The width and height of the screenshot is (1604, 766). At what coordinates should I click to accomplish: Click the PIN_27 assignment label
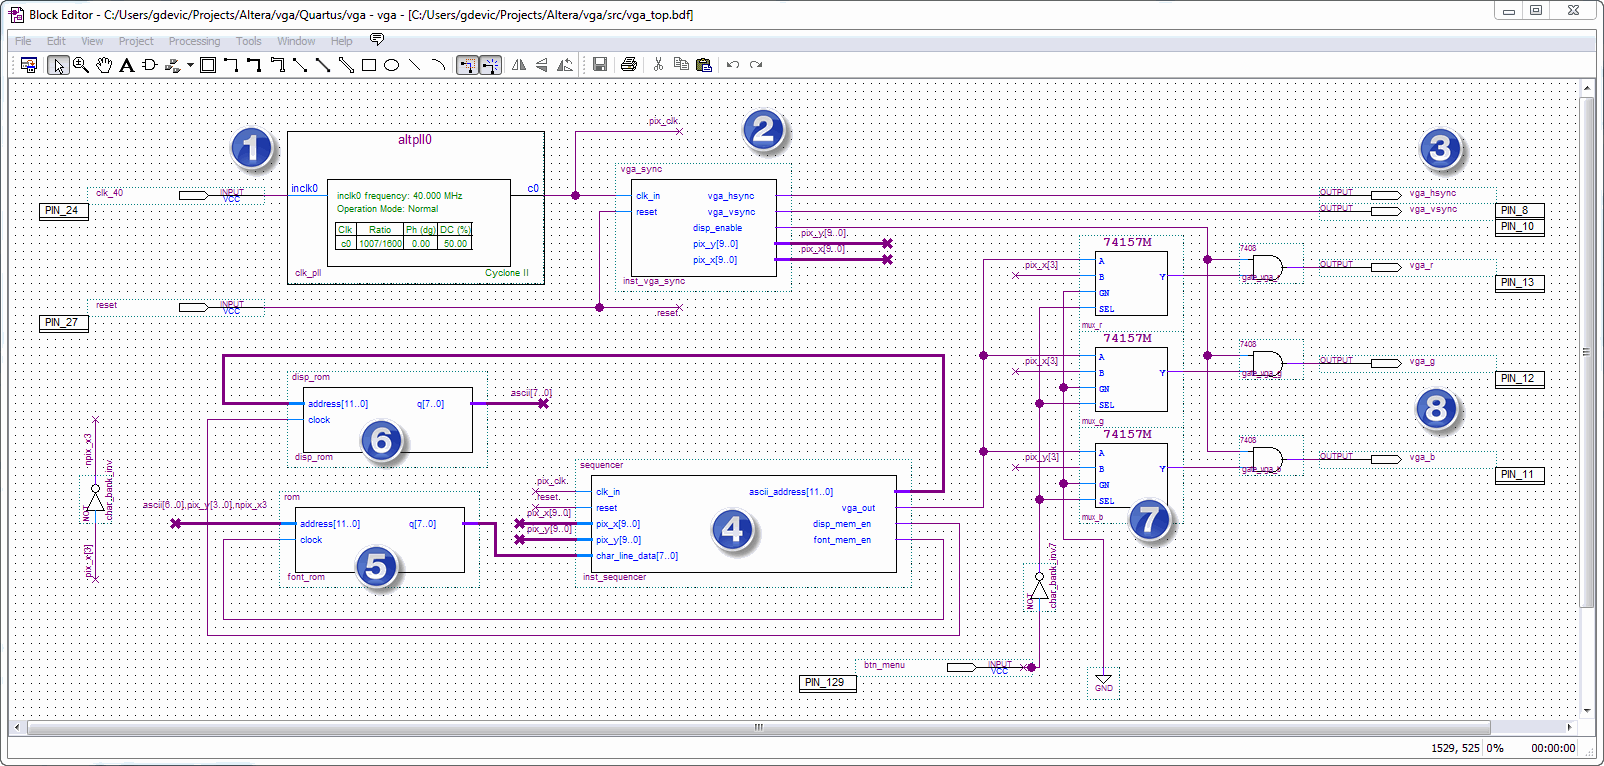pyautogui.click(x=64, y=323)
